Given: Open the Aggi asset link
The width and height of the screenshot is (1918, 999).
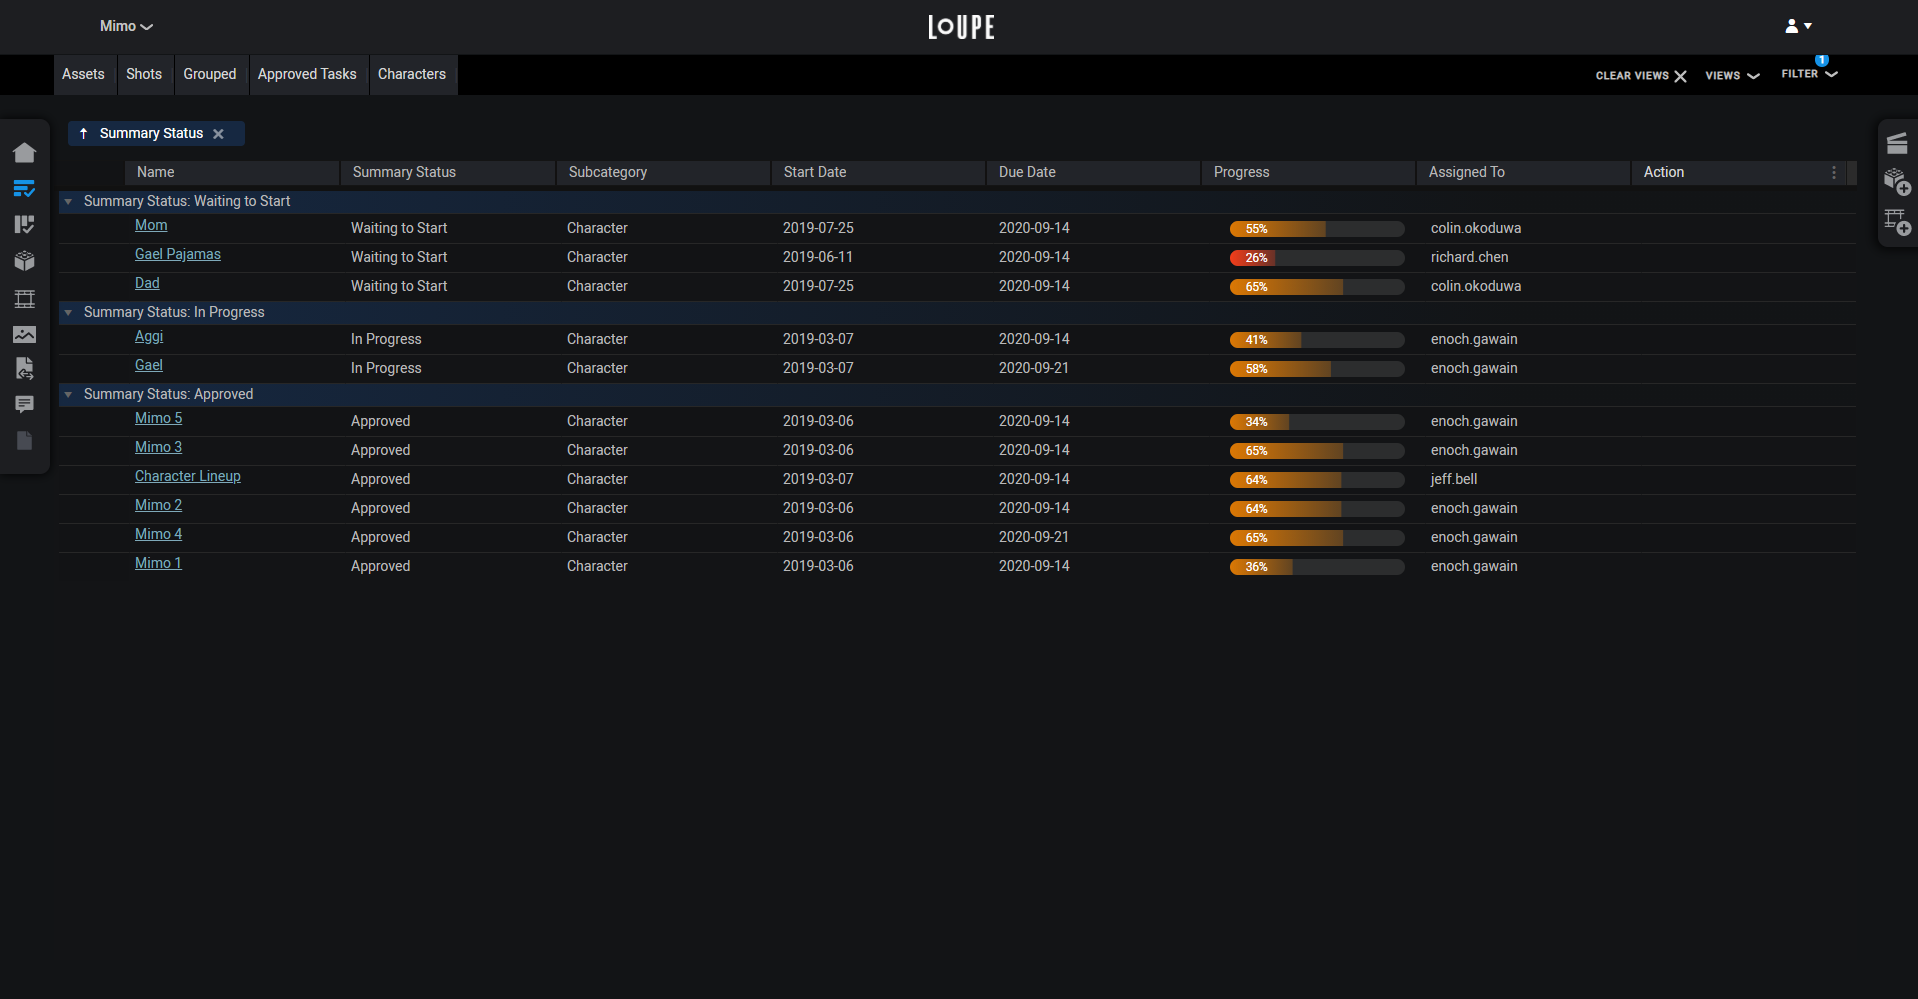Looking at the screenshot, I should click(149, 337).
